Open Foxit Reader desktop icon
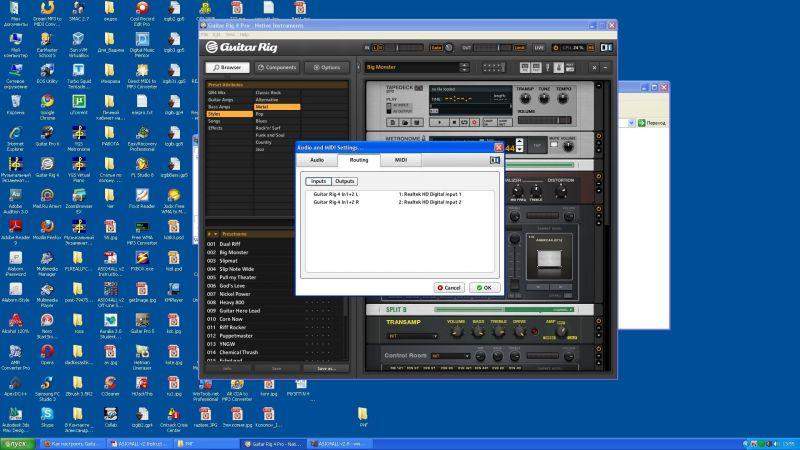Viewport: 800px width, 450px height. [x=142, y=198]
